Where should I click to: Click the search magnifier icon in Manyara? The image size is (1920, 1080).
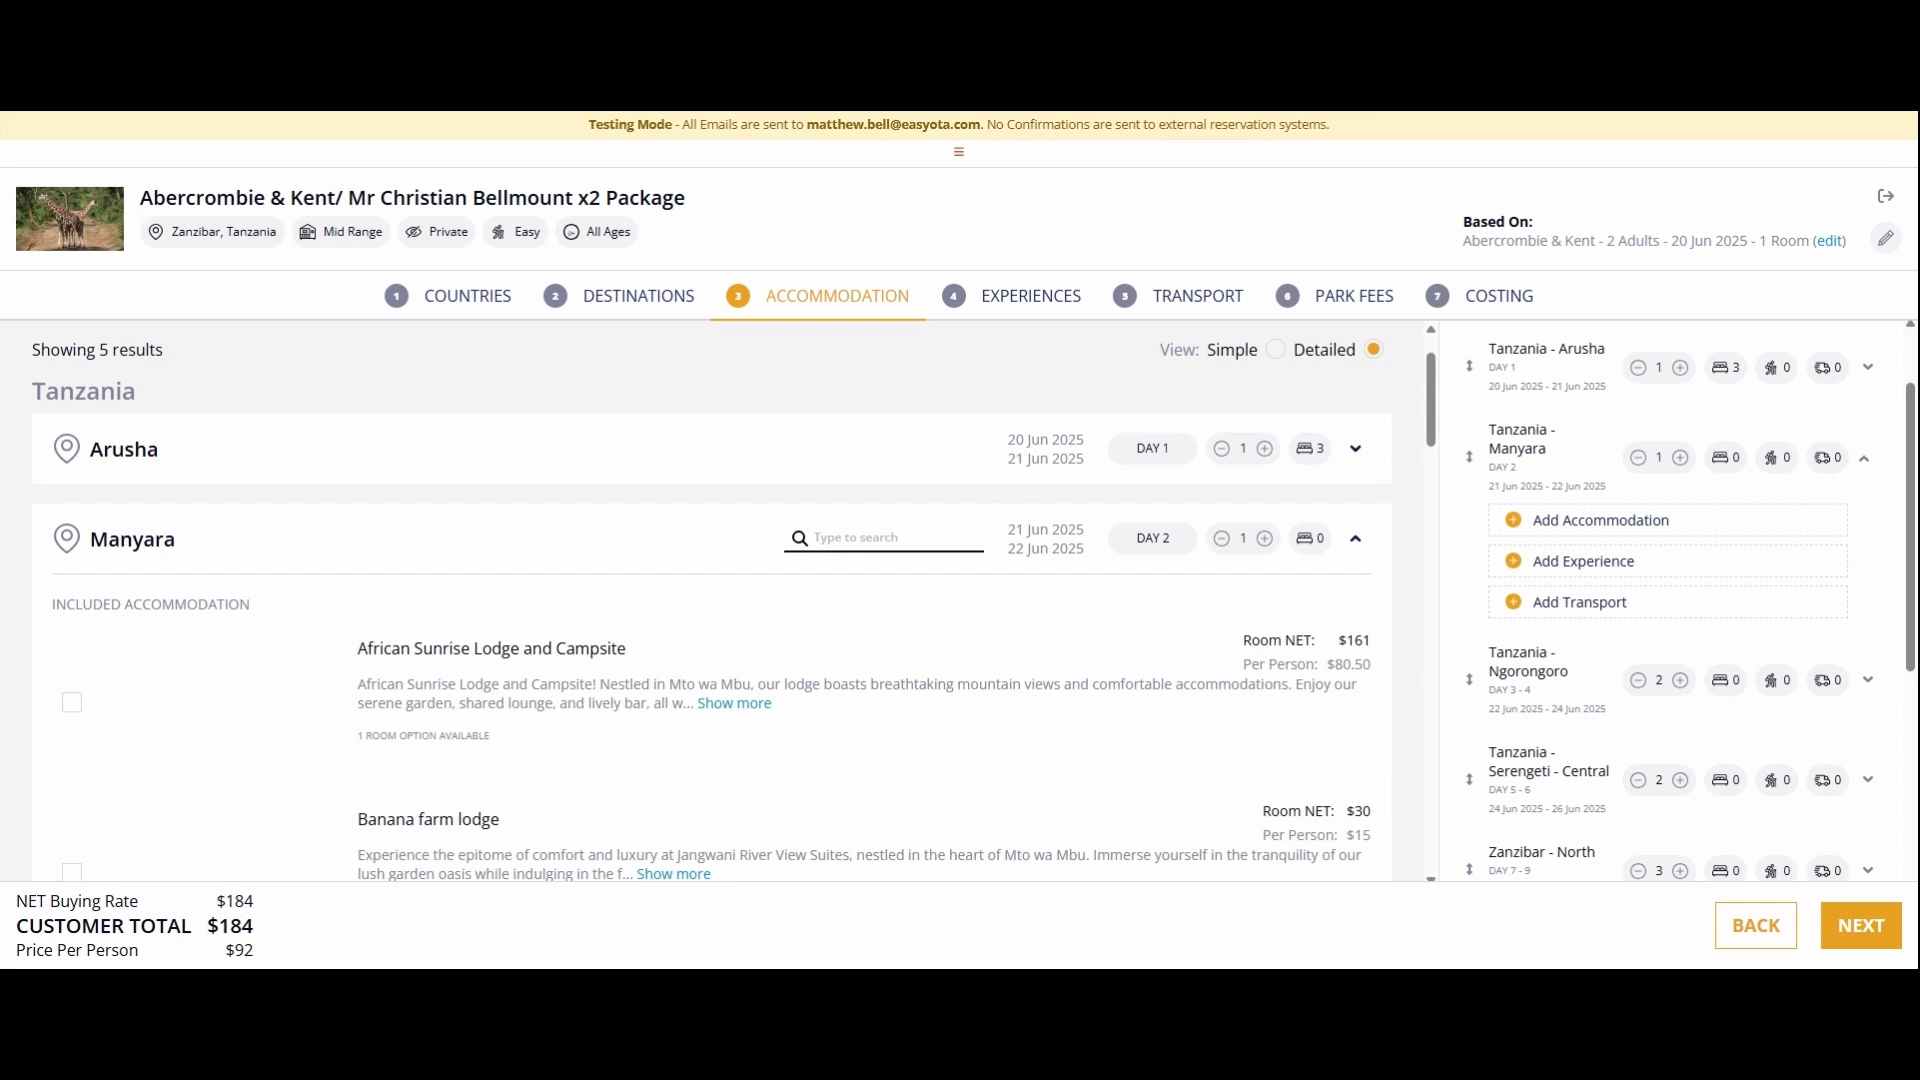(x=800, y=538)
